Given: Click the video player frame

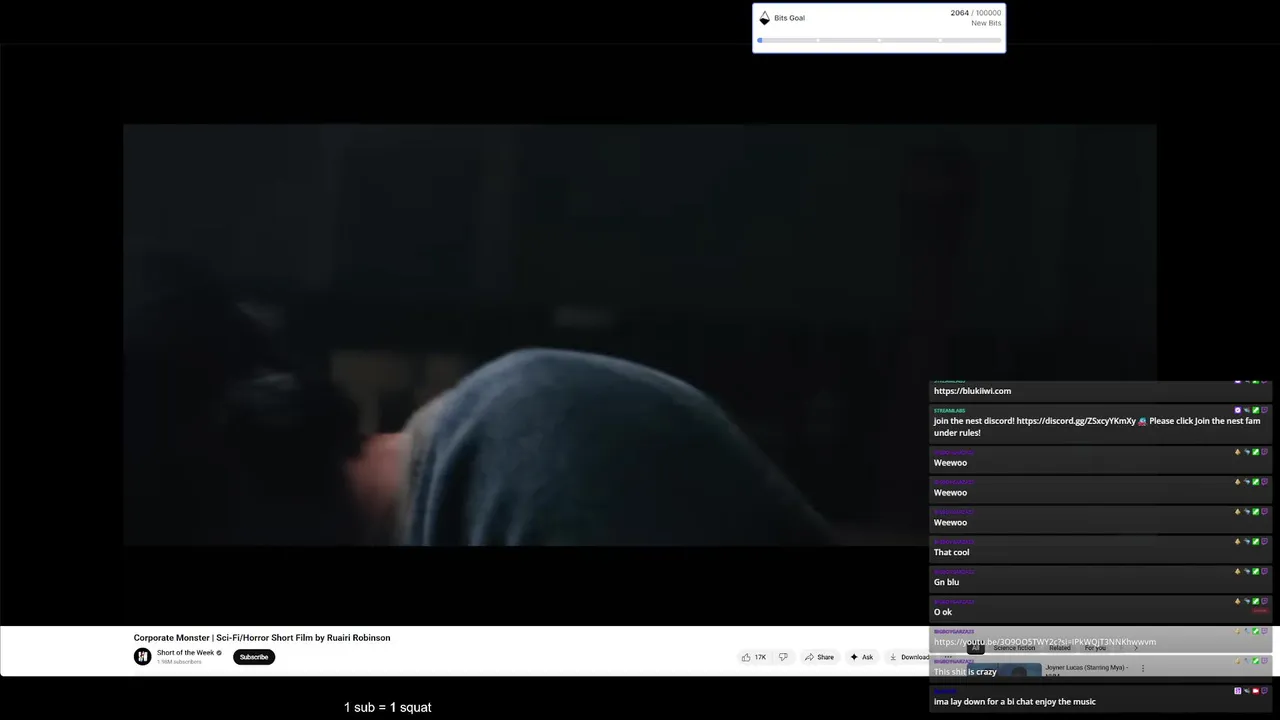Looking at the screenshot, I should (x=640, y=335).
